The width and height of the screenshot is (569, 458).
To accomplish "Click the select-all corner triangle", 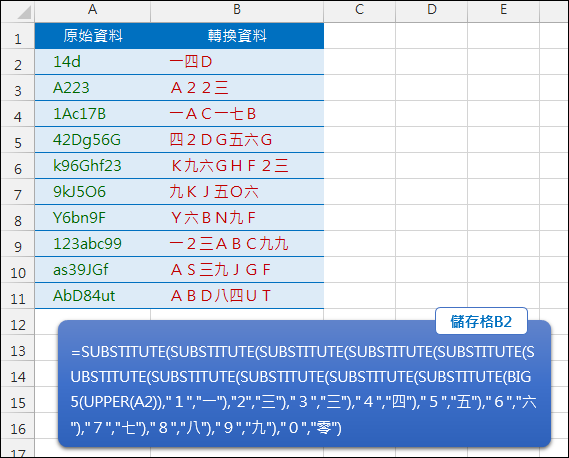I will 24,12.
